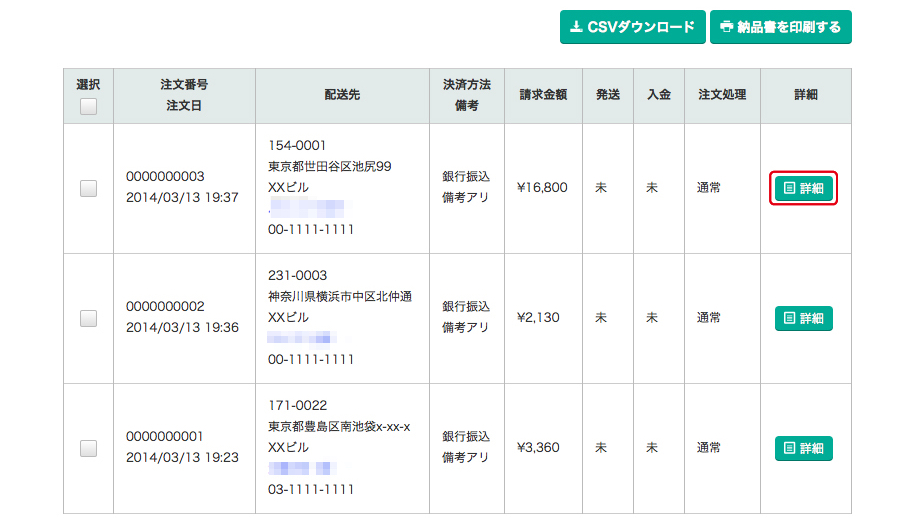This screenshot has height=518, width=914.
Task: Click the amount ¥16,800
Action: (x=542, y=188)
